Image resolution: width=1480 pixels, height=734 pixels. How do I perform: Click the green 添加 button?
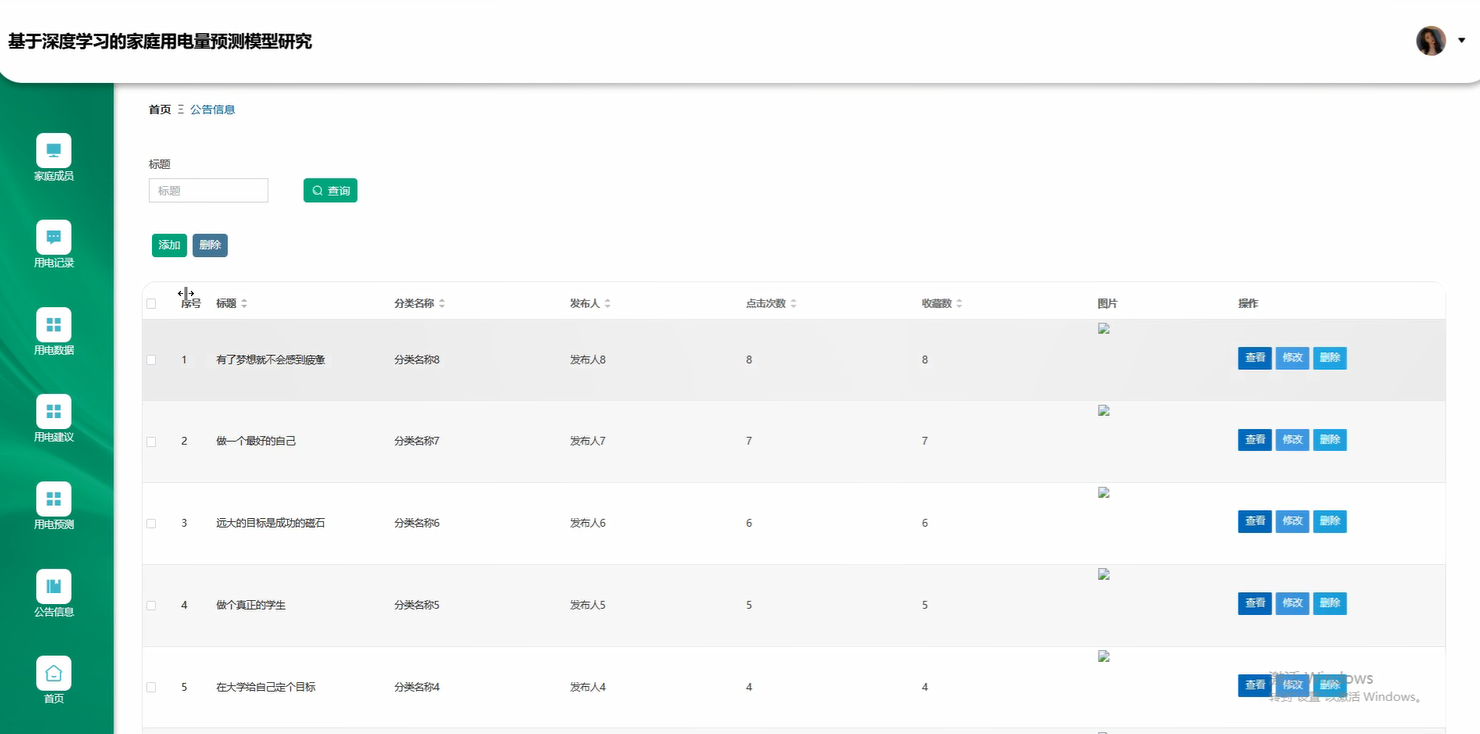pyautogui.click(x=169, y=245)
